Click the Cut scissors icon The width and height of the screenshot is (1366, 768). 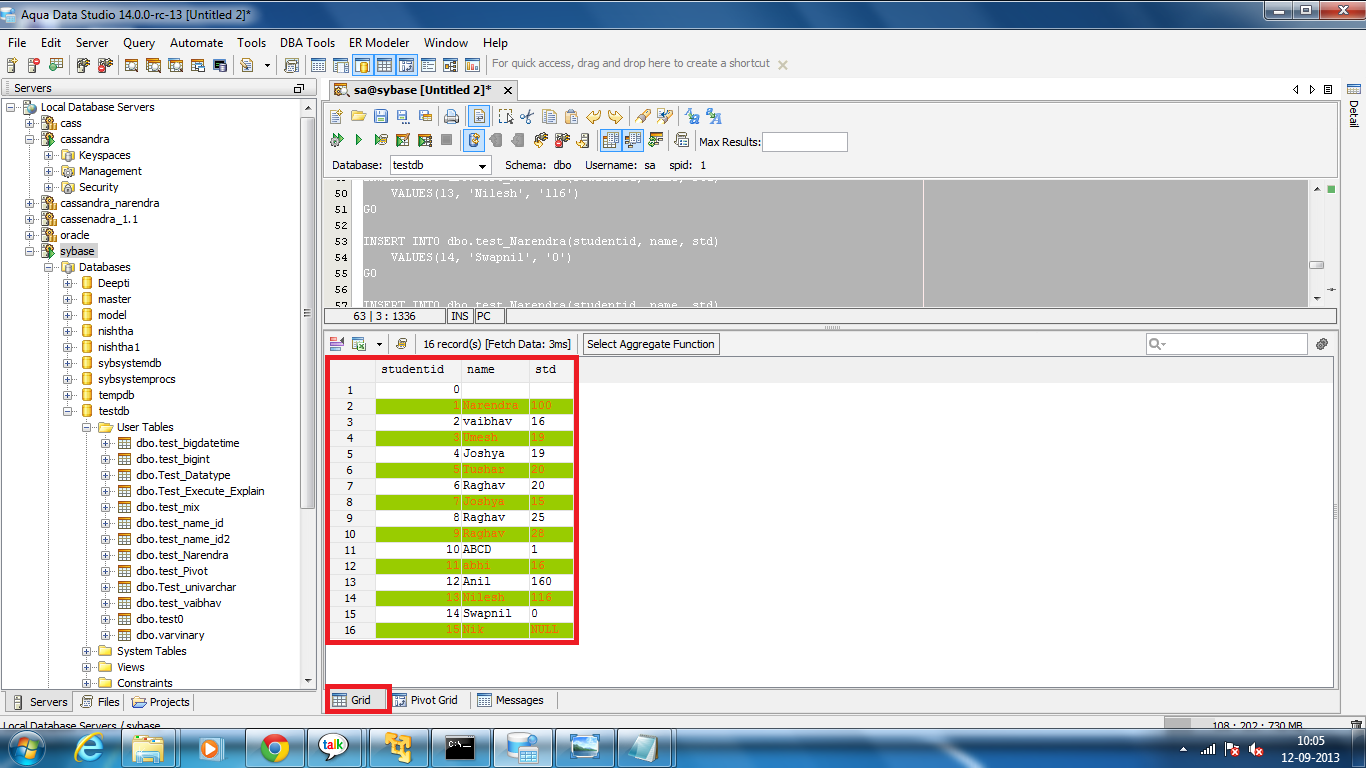527,116
